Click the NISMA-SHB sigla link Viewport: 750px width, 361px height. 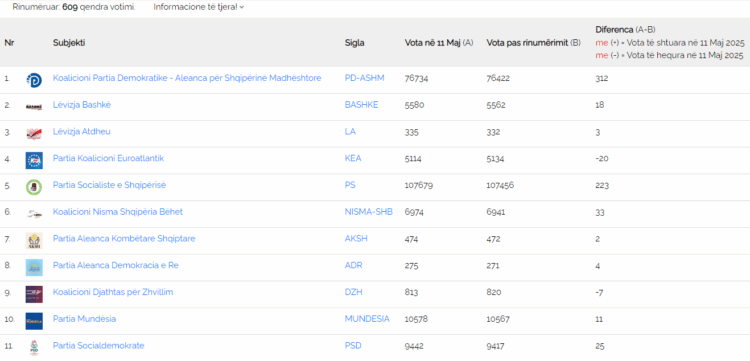tap(369, 212)
